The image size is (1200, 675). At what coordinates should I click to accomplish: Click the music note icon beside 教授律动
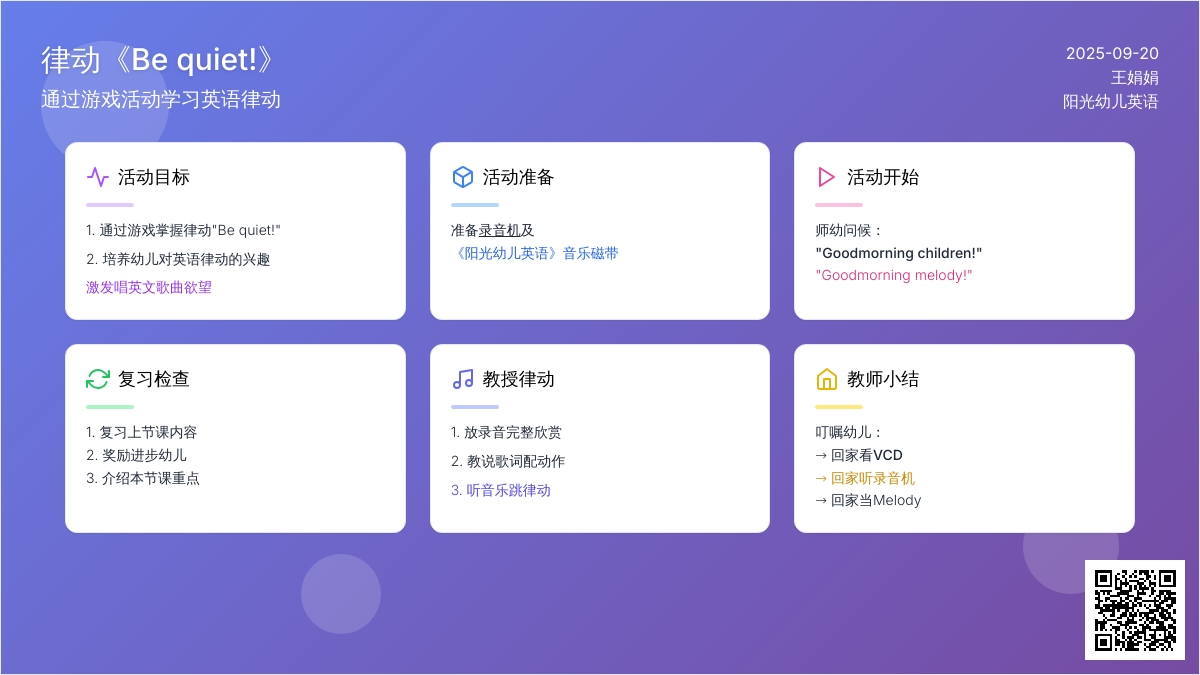point(462,379)
